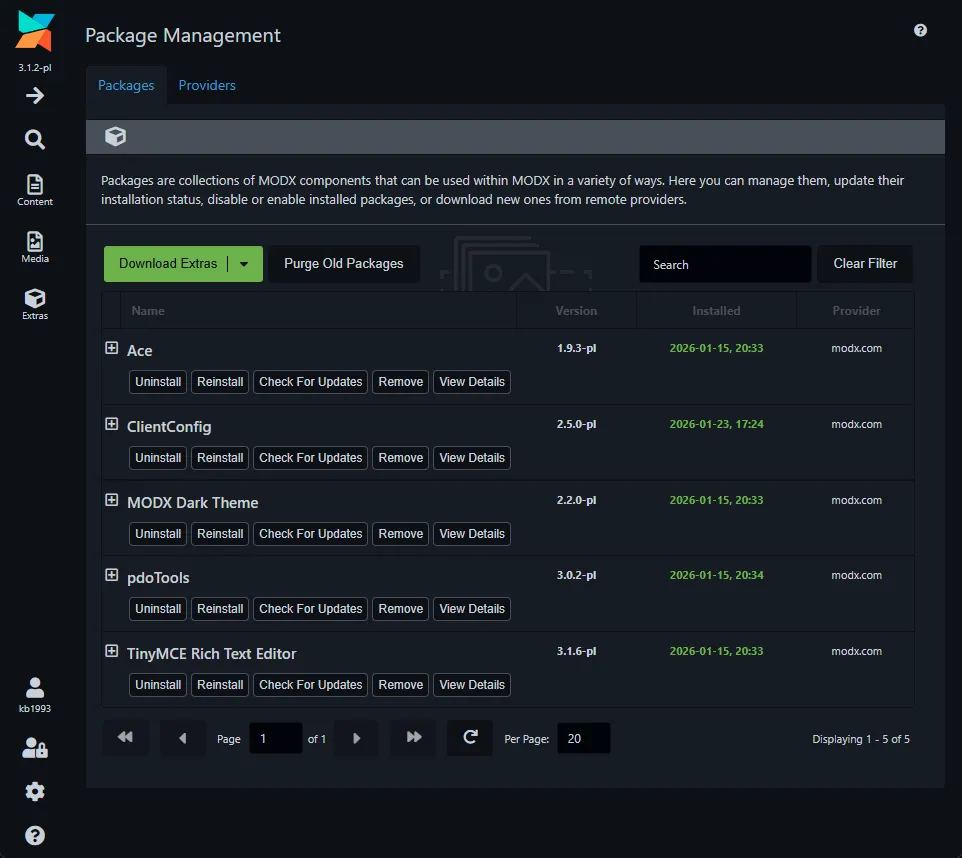
Task: Open the user lock management icon in sidebar
Action: (x=34, y=747)
